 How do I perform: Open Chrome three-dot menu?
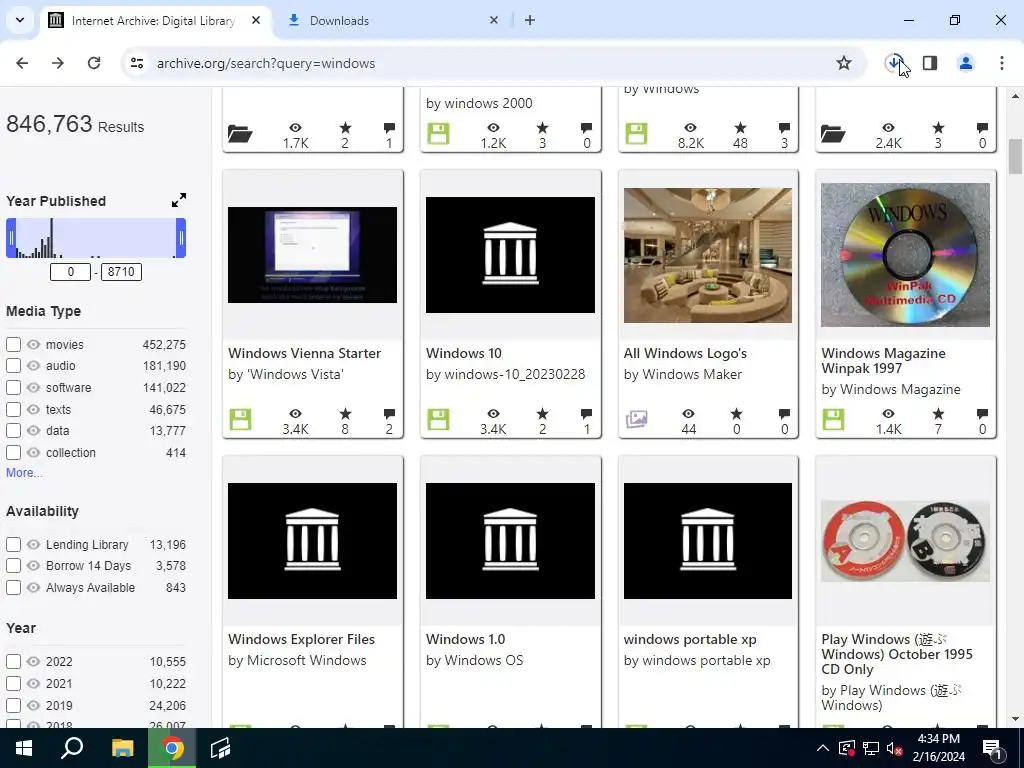(x=1002, y=63)
